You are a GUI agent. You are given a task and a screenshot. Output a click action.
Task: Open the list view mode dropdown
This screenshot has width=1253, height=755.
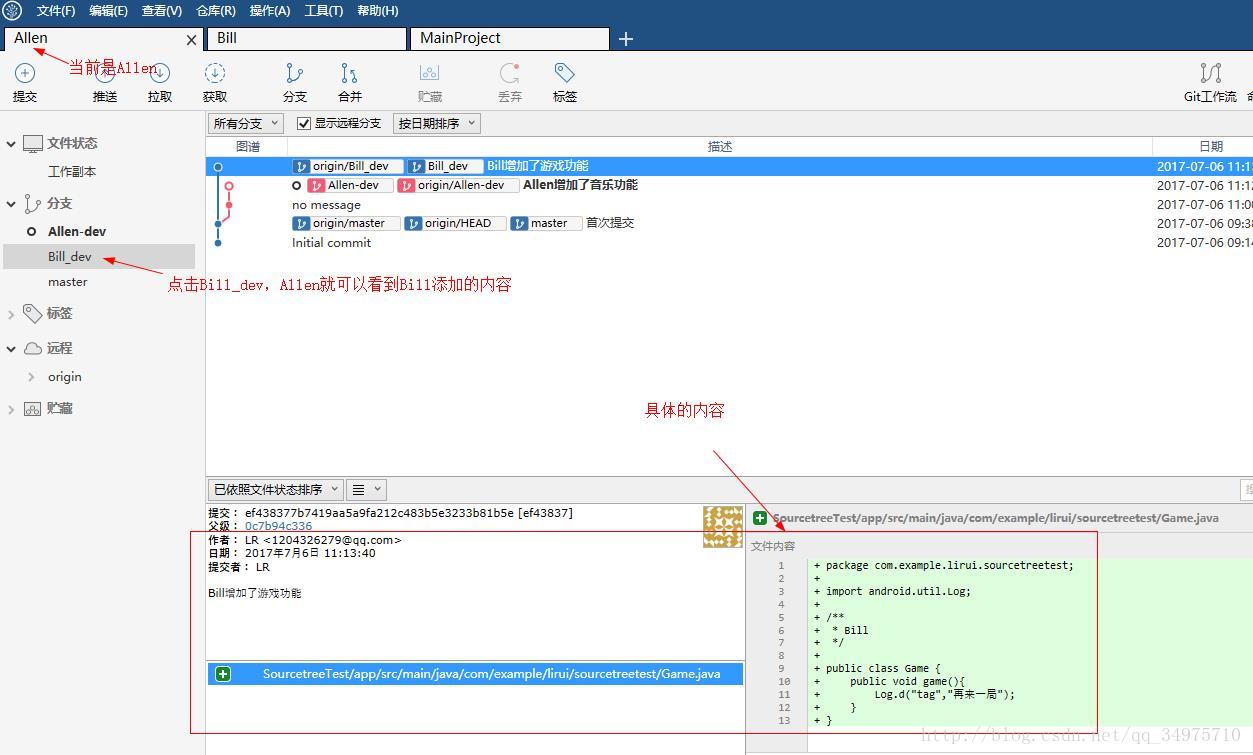[366, 489]
